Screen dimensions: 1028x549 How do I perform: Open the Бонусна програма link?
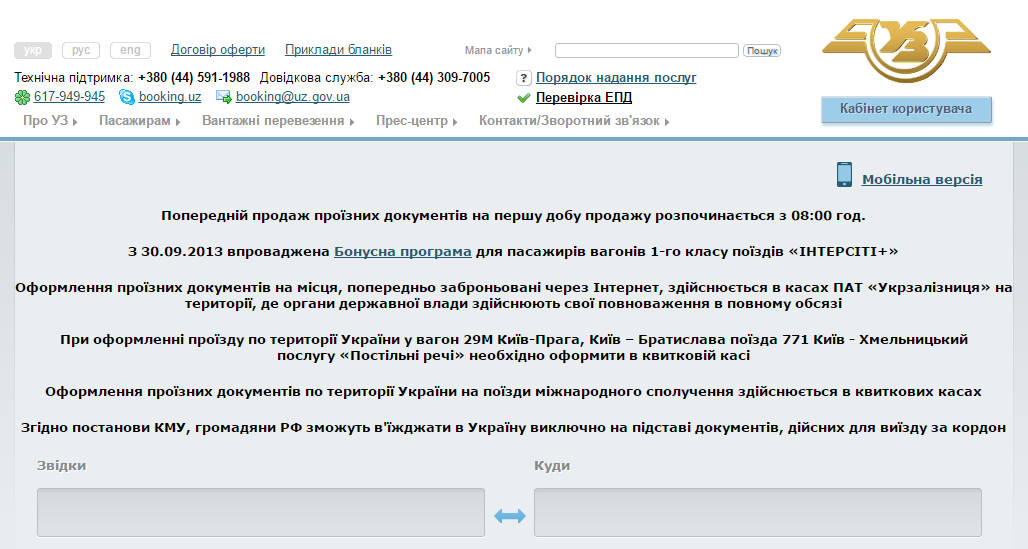tap(402, 252)
